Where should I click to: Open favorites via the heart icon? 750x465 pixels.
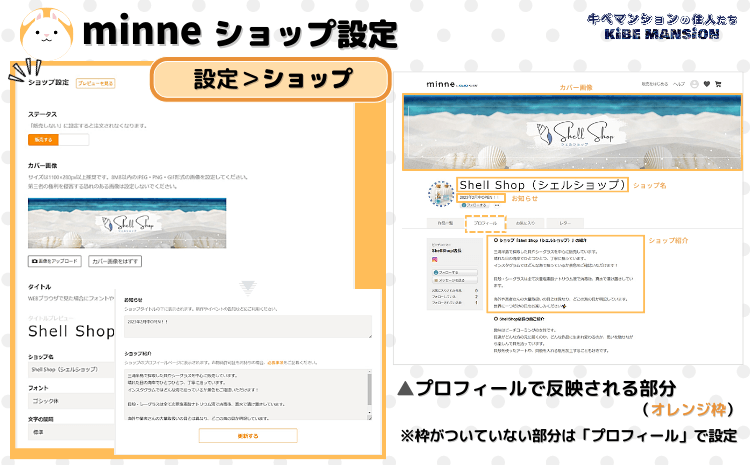point(706,84)
